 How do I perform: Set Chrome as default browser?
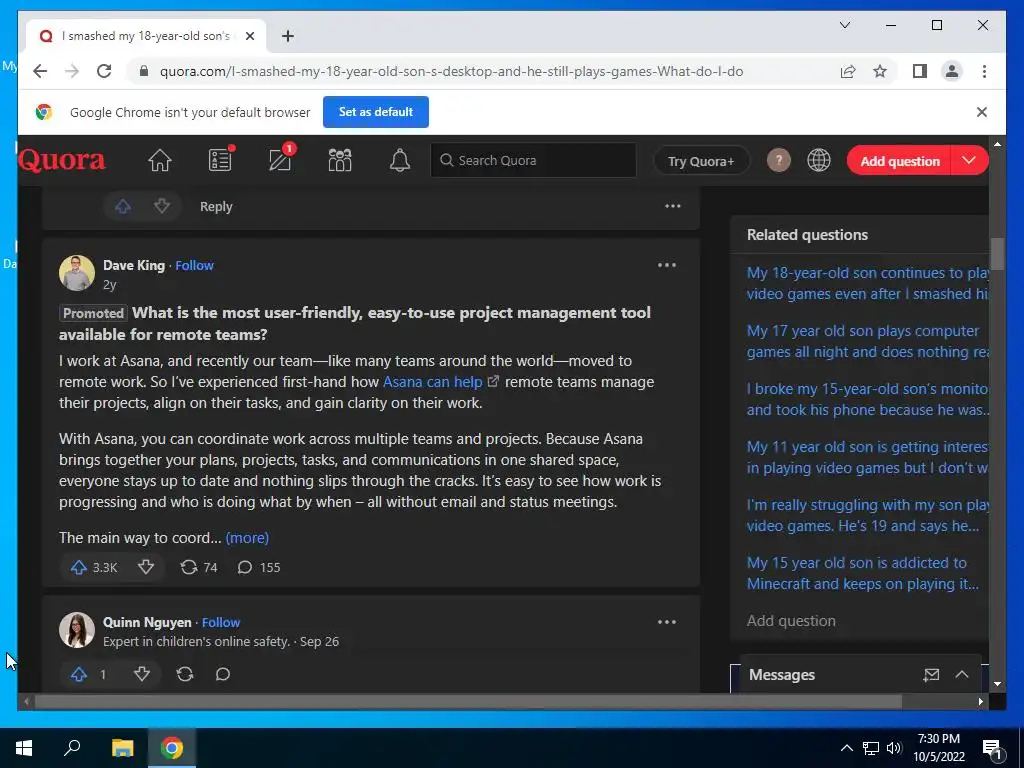376,112
